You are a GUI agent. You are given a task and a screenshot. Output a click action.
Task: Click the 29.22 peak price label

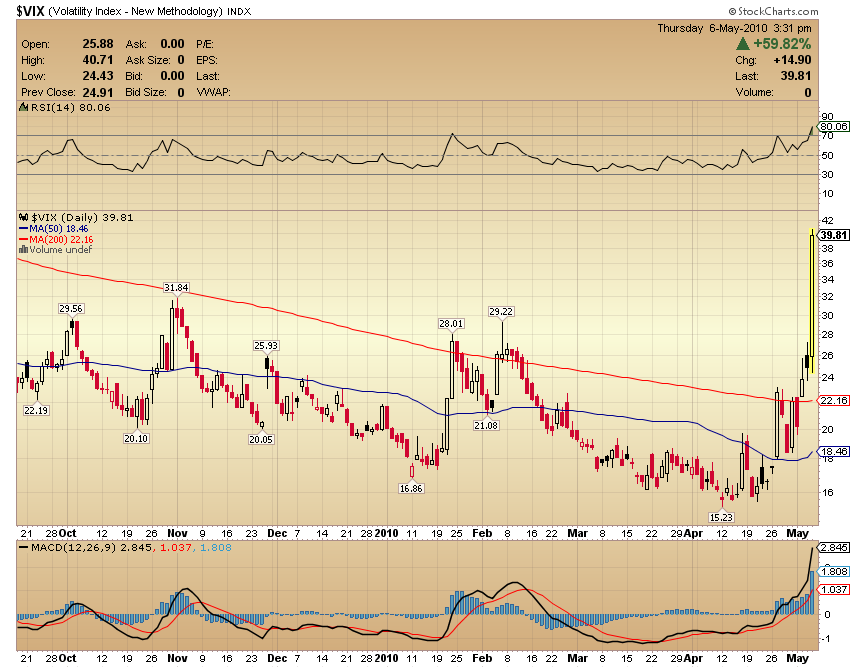click(x=501, y=311)
